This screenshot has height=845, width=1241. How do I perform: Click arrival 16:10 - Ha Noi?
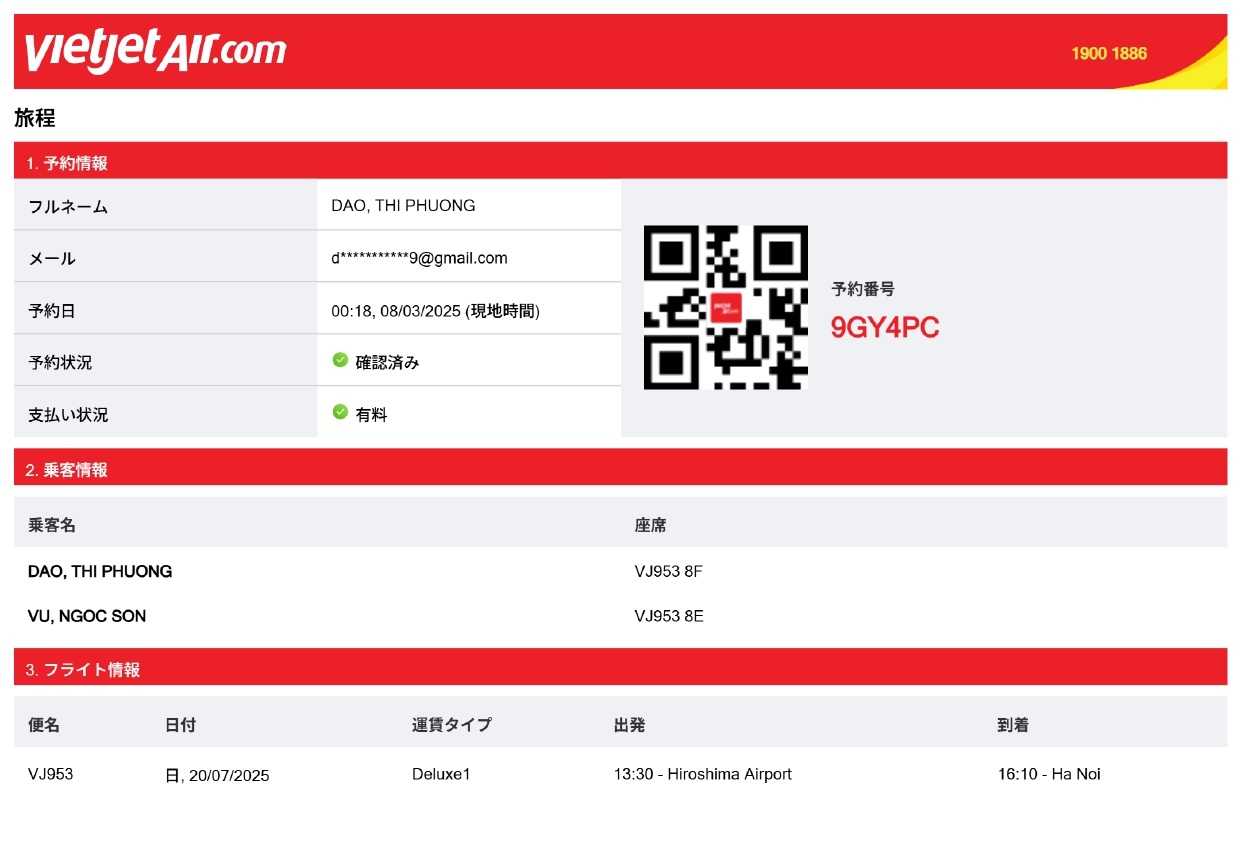(1049, 774)
